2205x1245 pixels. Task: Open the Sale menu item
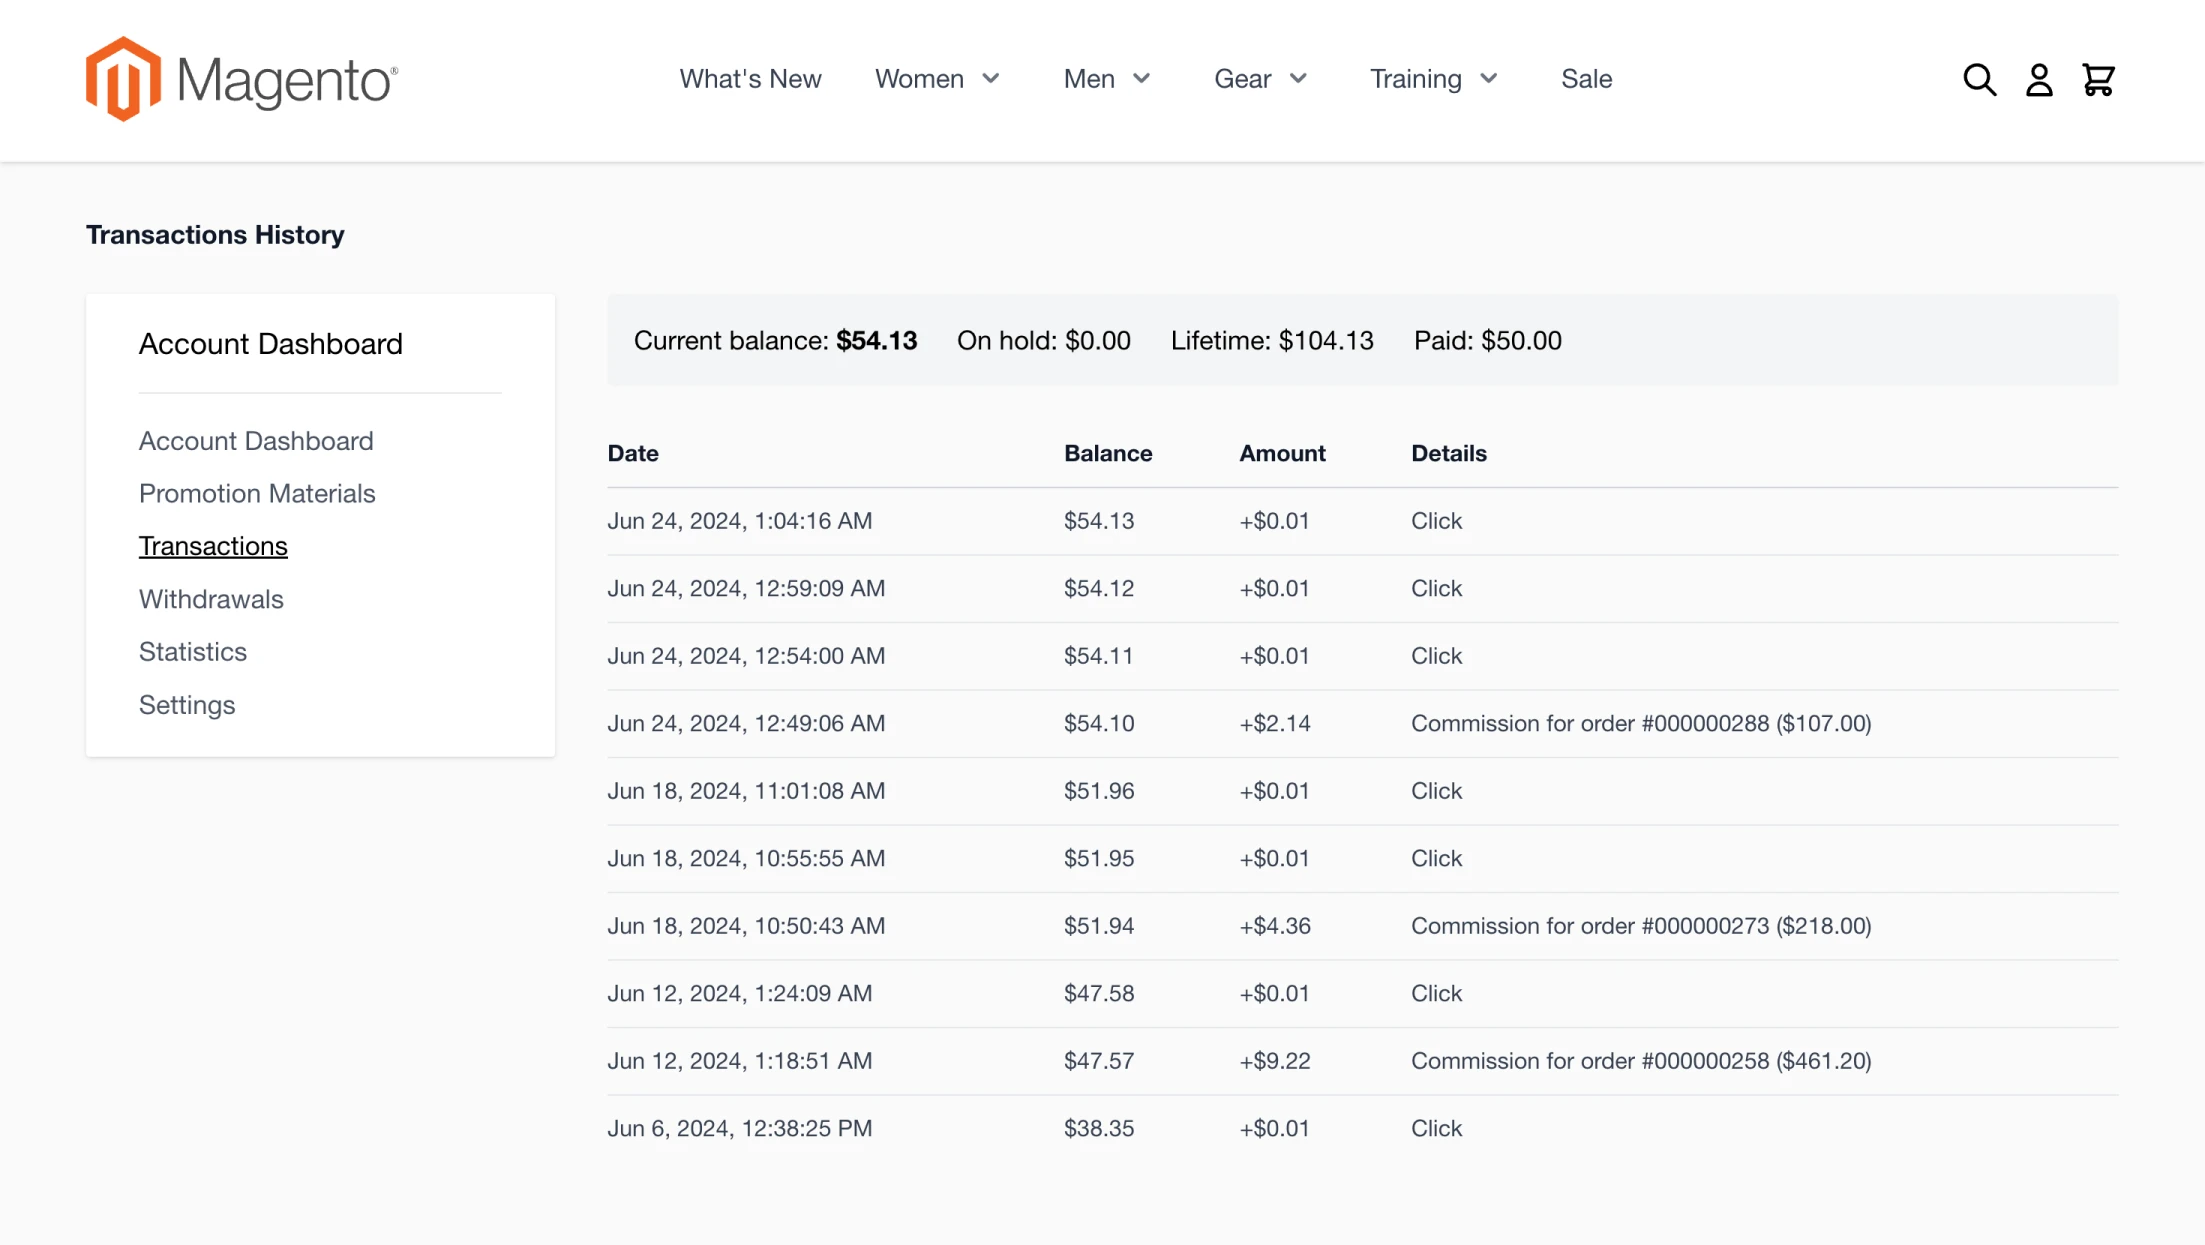click(x=1586, y=79)
